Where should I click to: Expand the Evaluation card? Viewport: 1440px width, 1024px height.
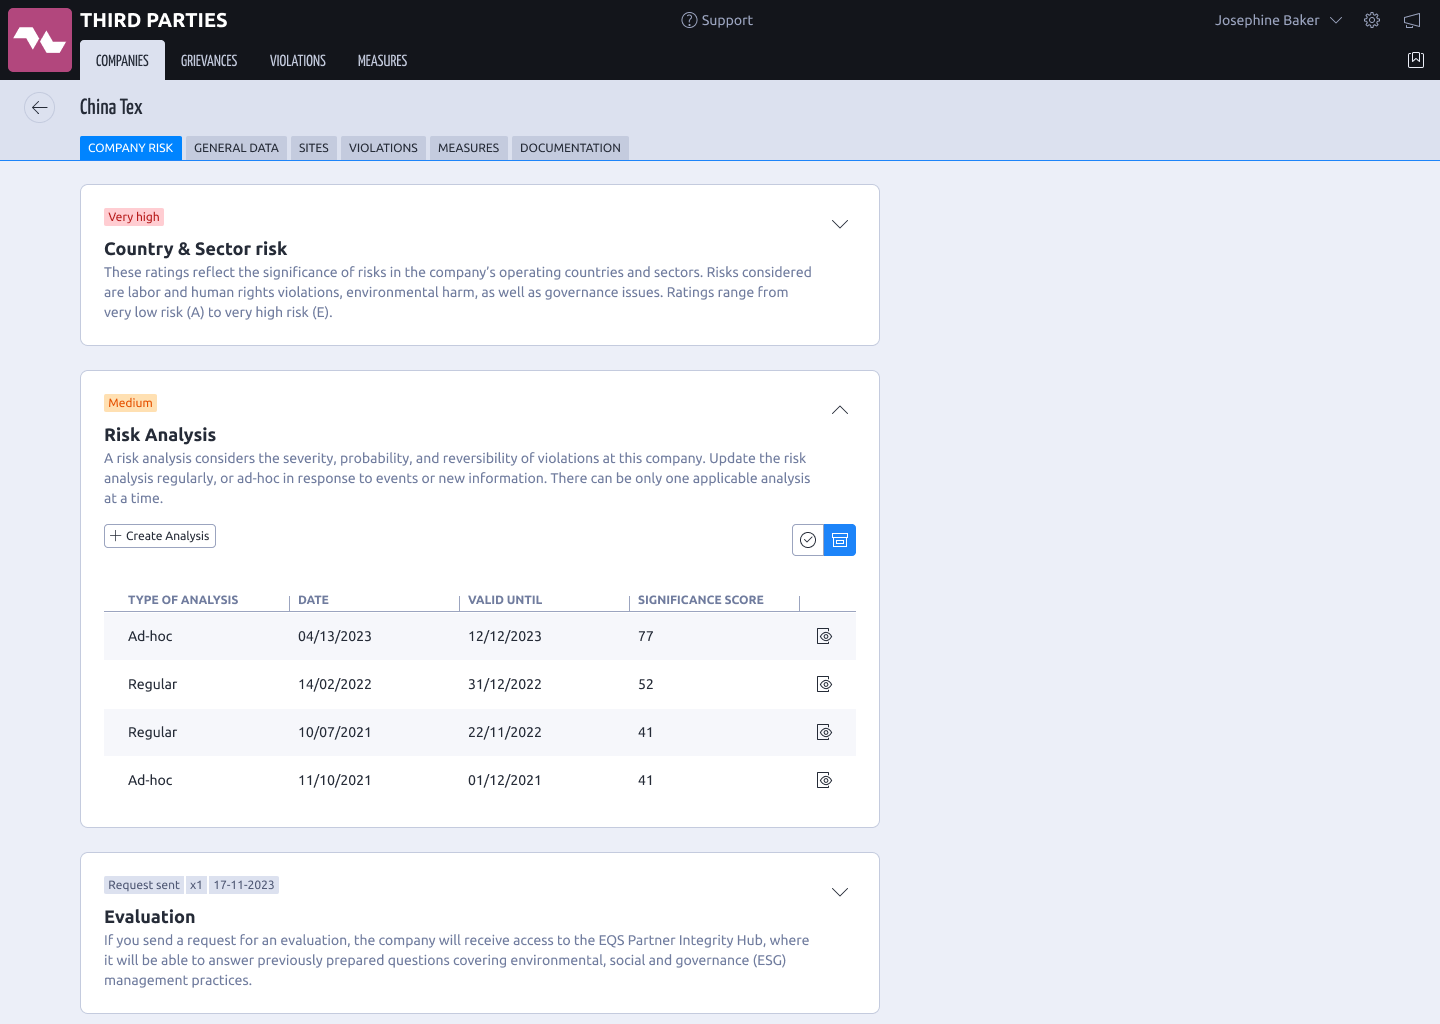840,892
